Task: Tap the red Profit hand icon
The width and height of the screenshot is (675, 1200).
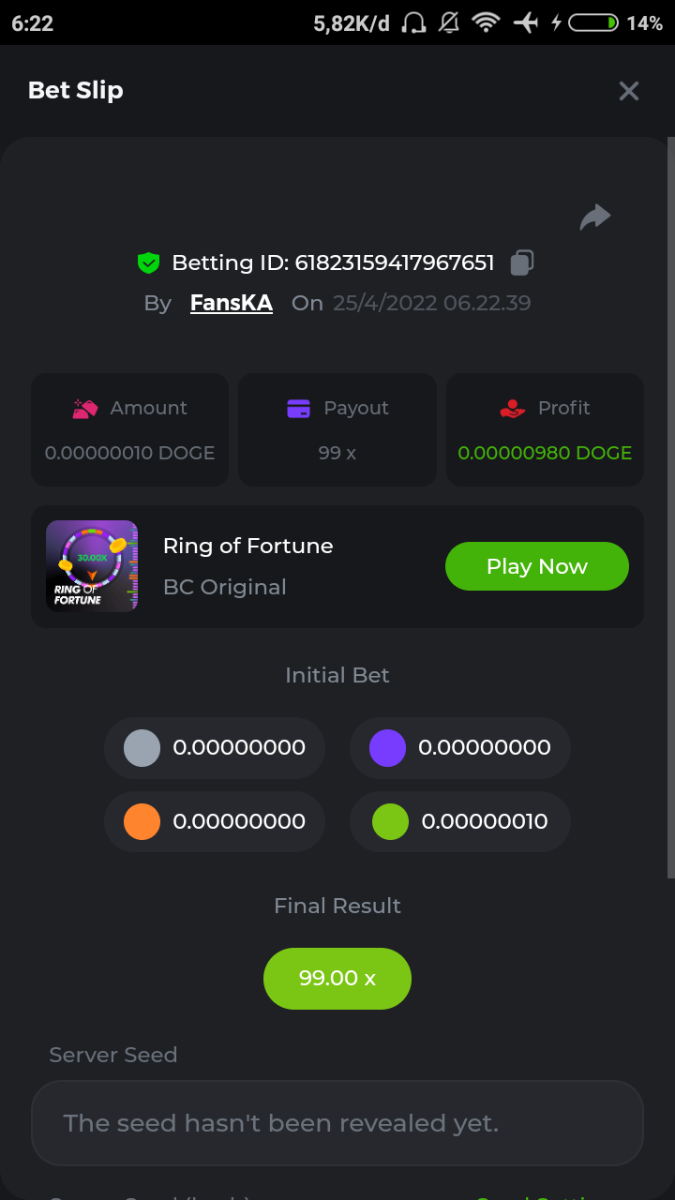Action: coord(512,408)
